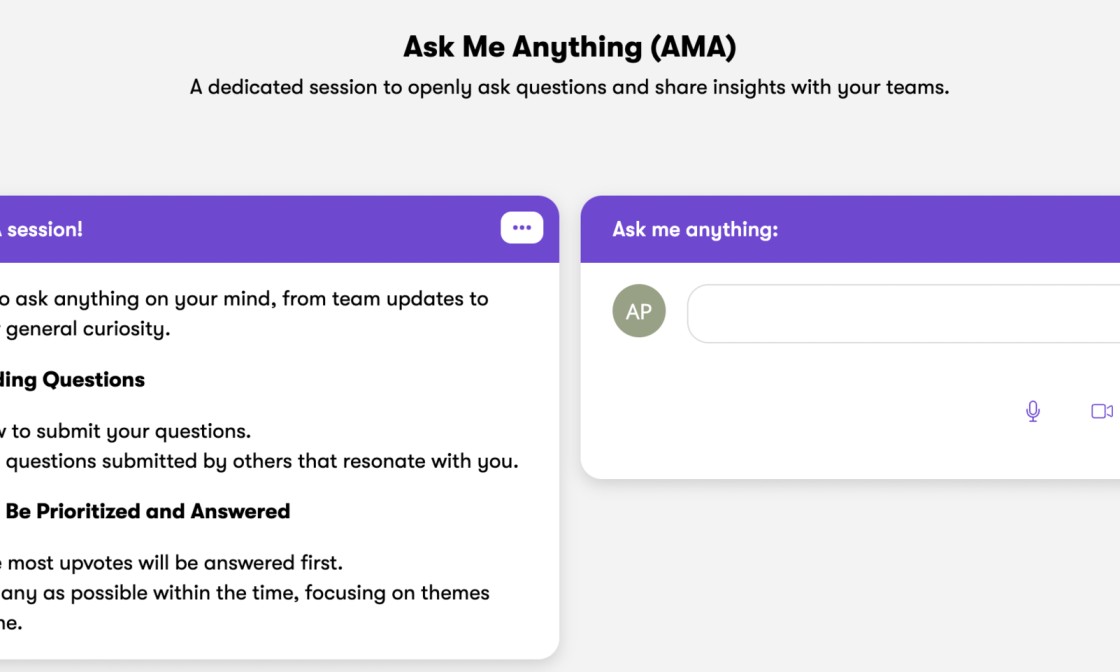1120x672 pixels.
Task: Click the line ending "focusing on themes"
Action: 244,593
